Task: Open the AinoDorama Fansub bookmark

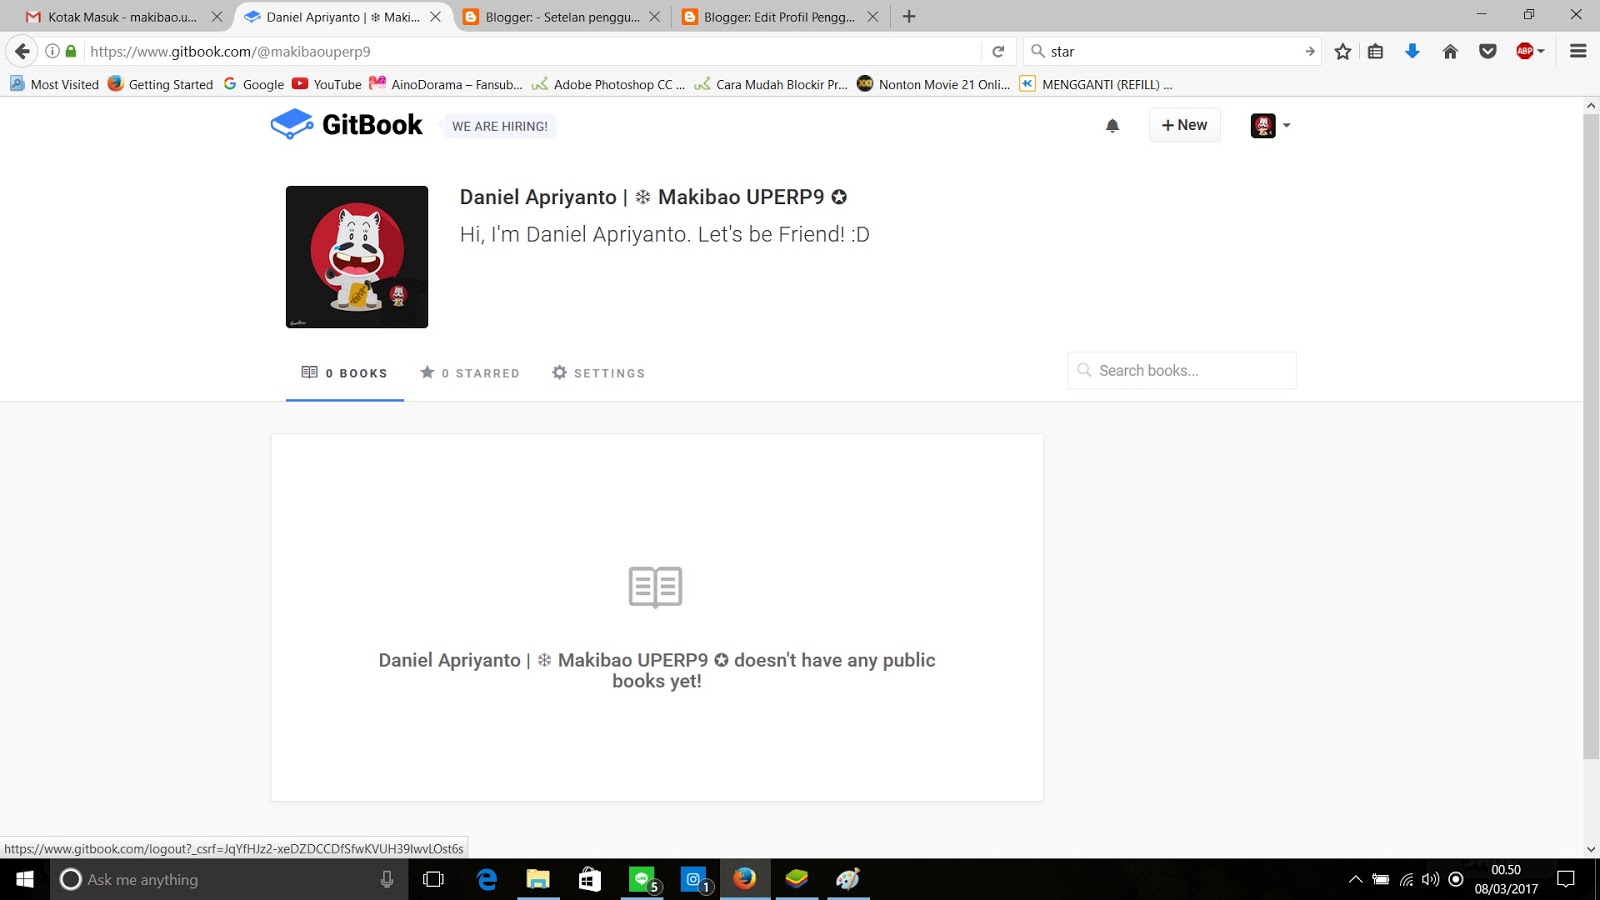Action: pyautogui.click(x=446, y=84)
